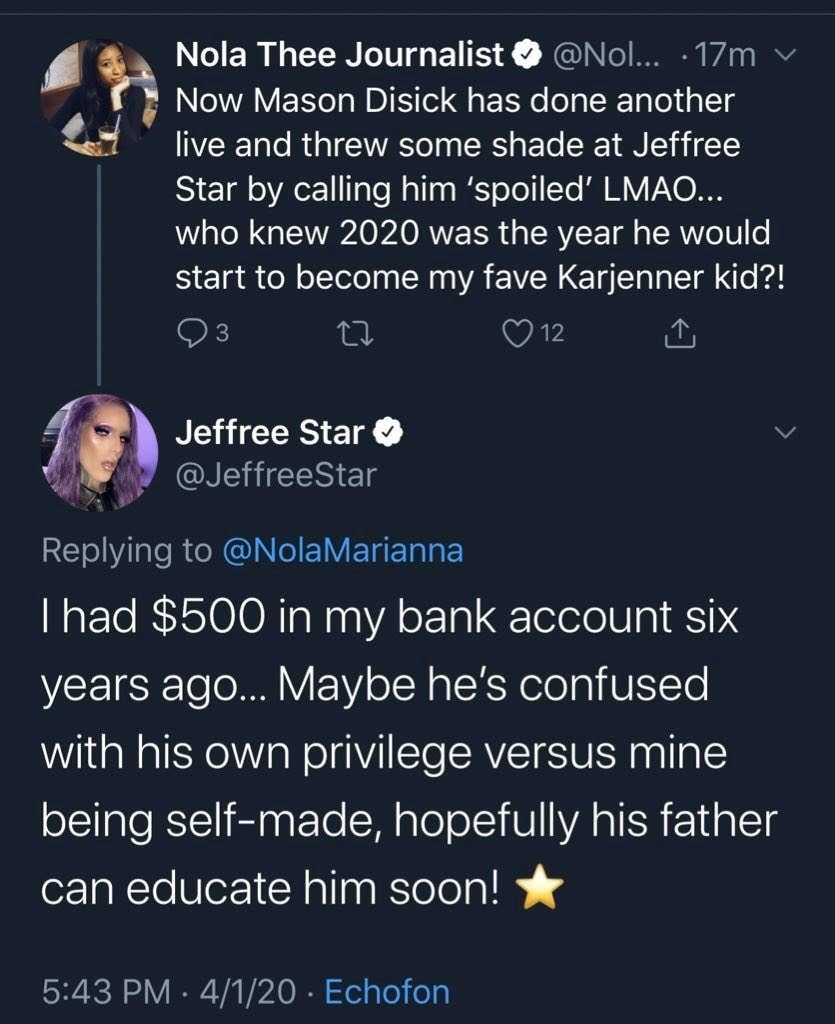The image size is (835, 1024).
Task: Expand options chevron on Nola's tweet
Action: click(786, 57)
